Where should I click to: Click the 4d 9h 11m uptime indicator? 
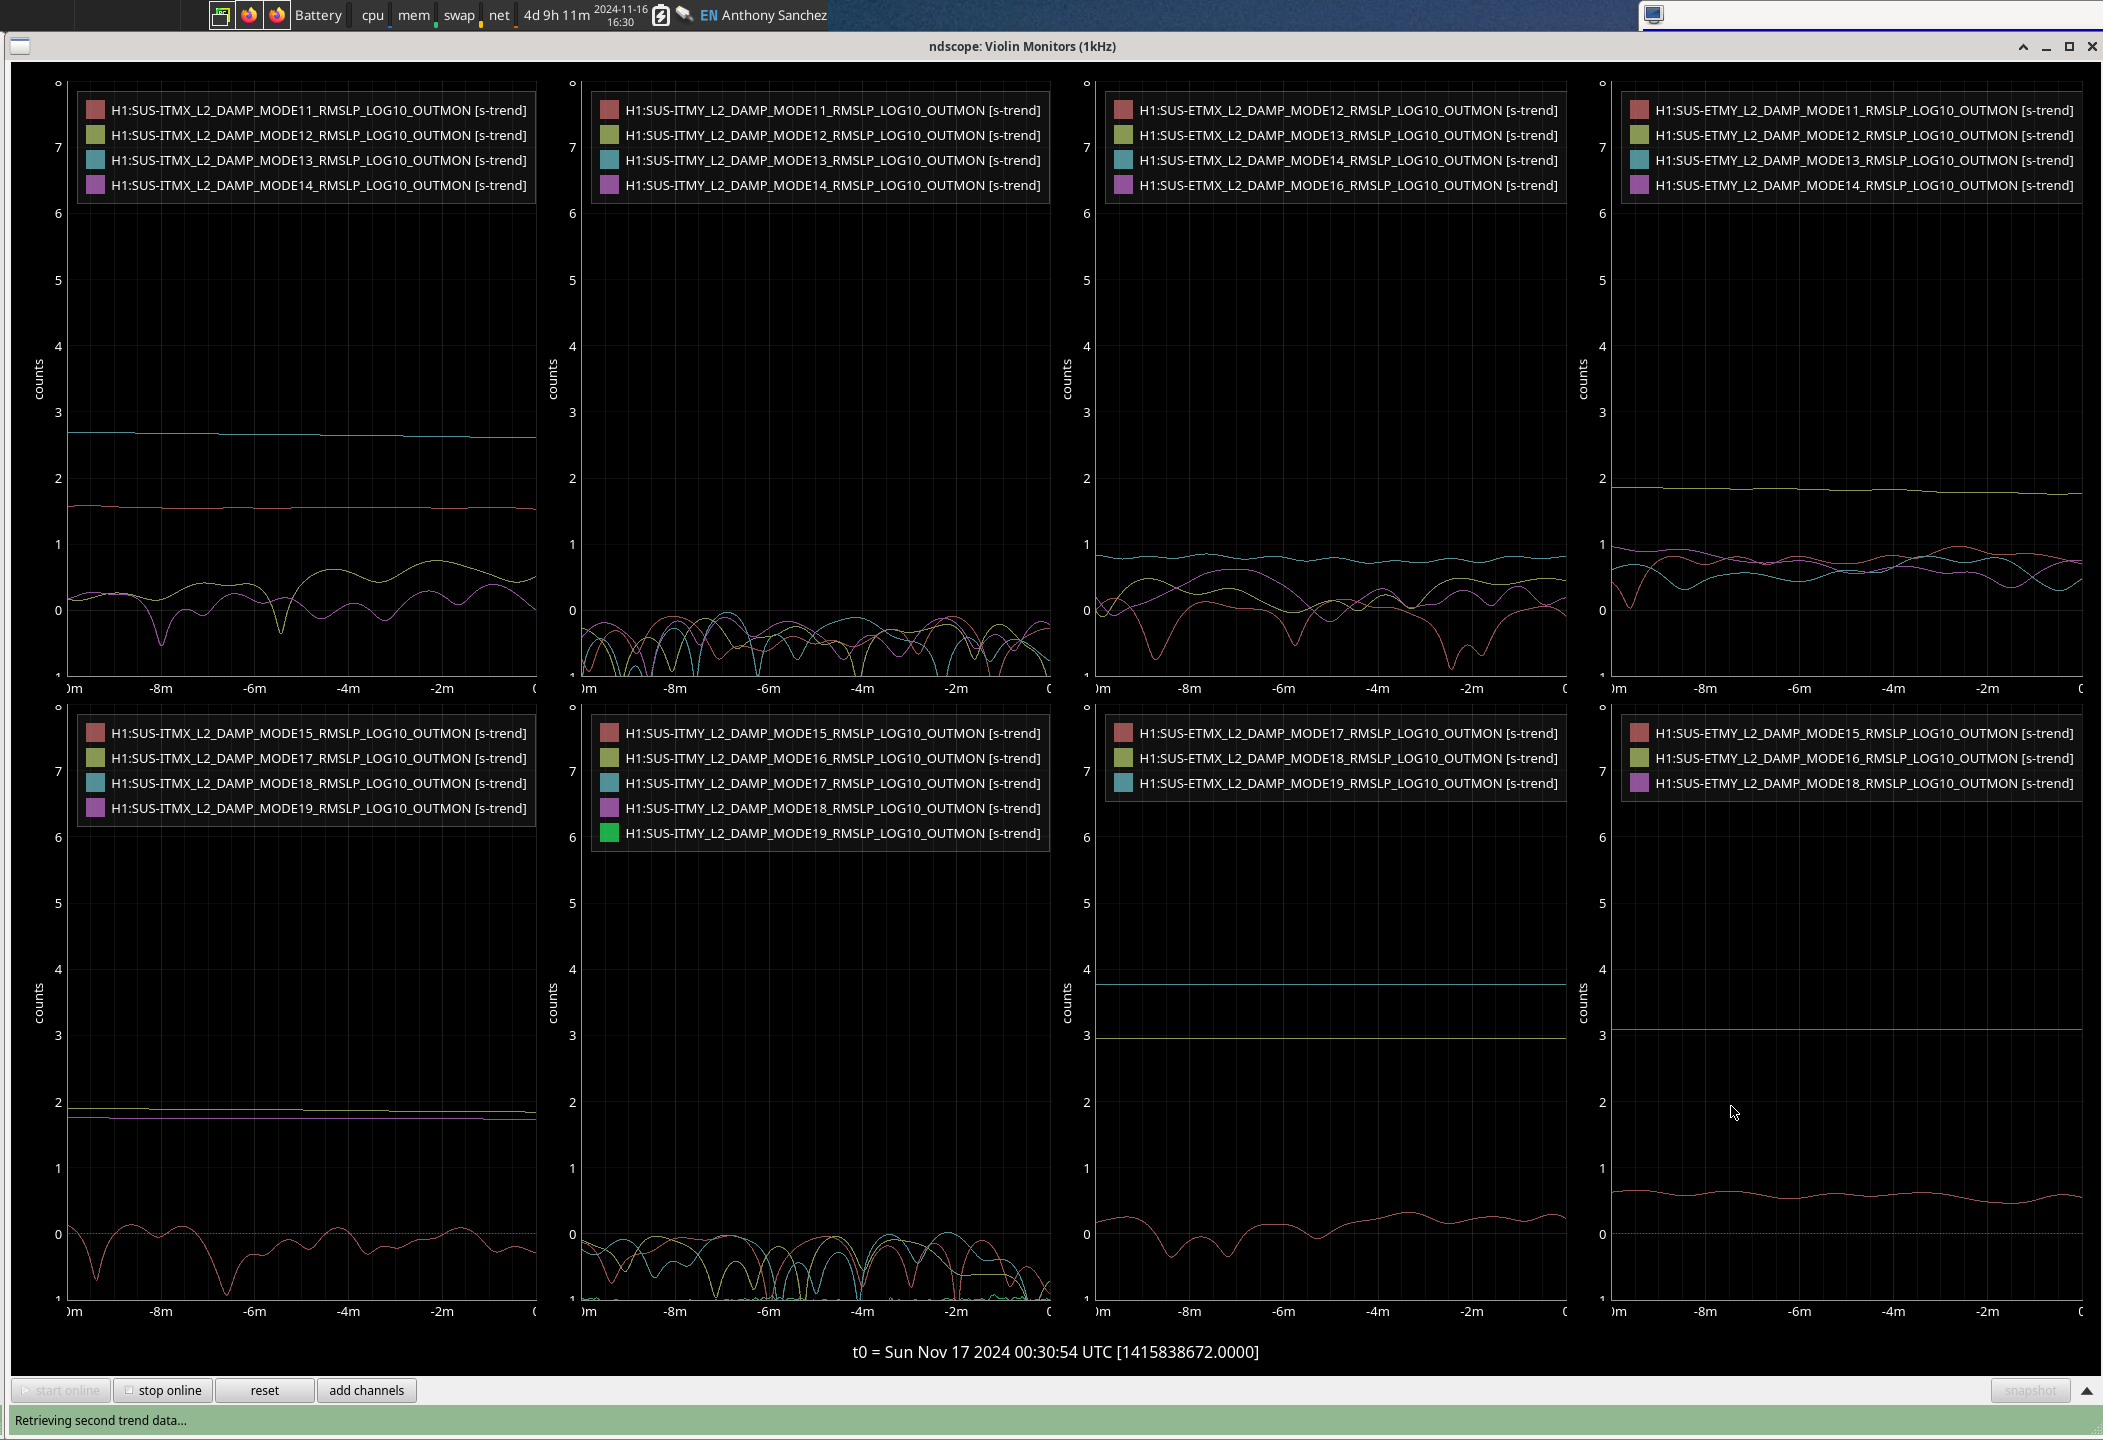556,15
